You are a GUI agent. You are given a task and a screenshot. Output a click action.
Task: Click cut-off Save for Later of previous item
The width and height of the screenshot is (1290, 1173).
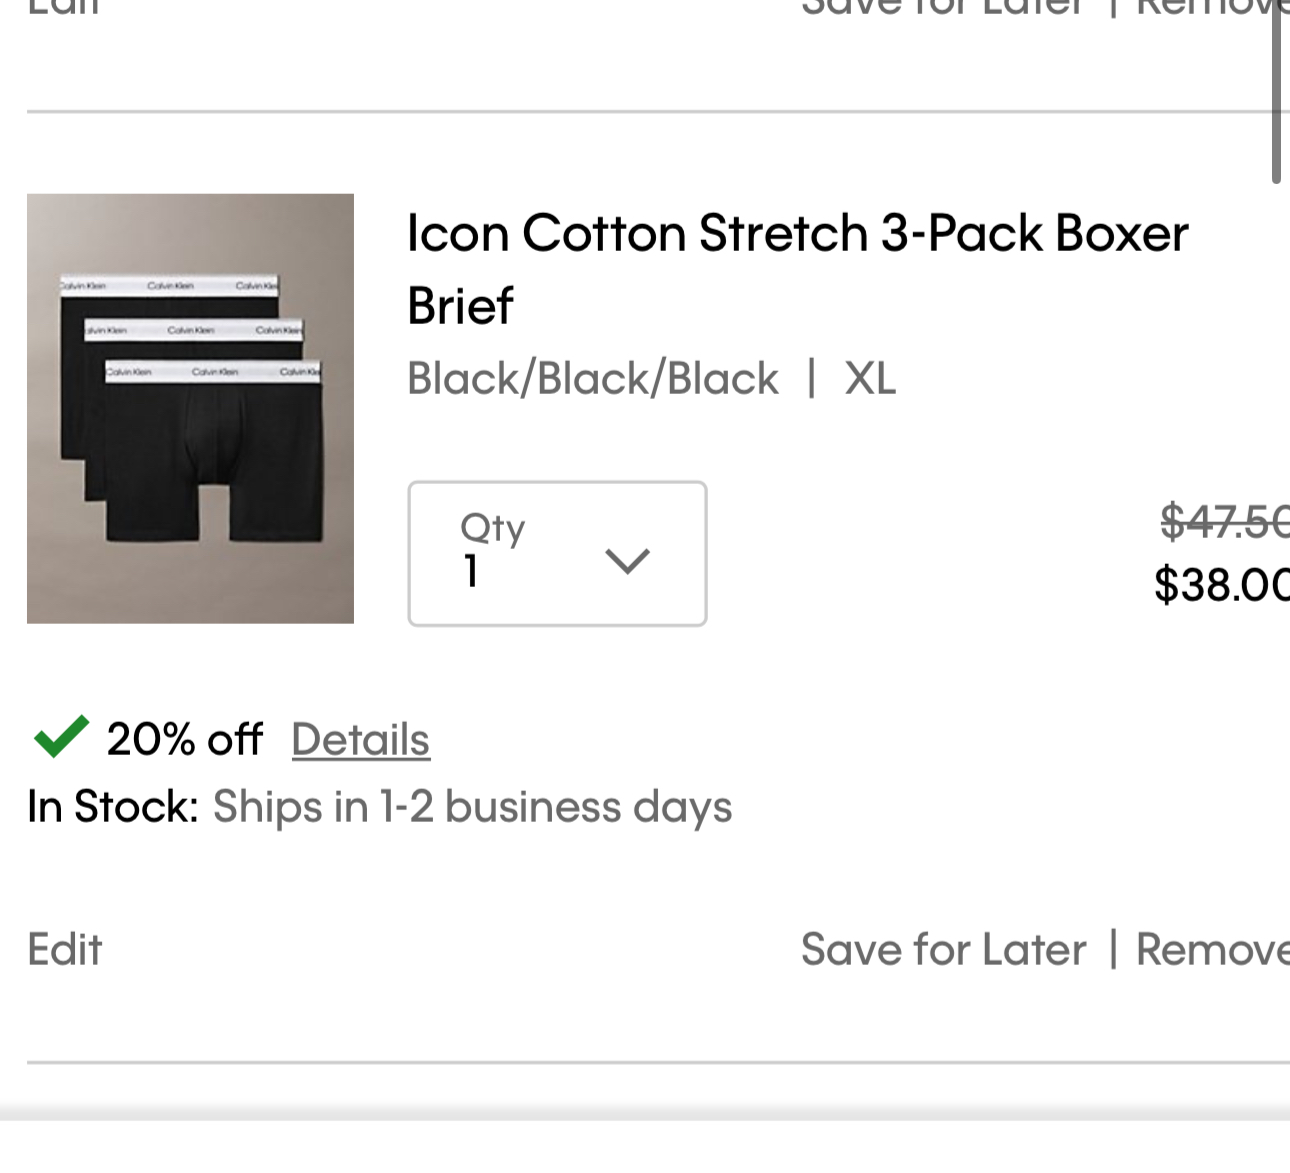(943, 6)
